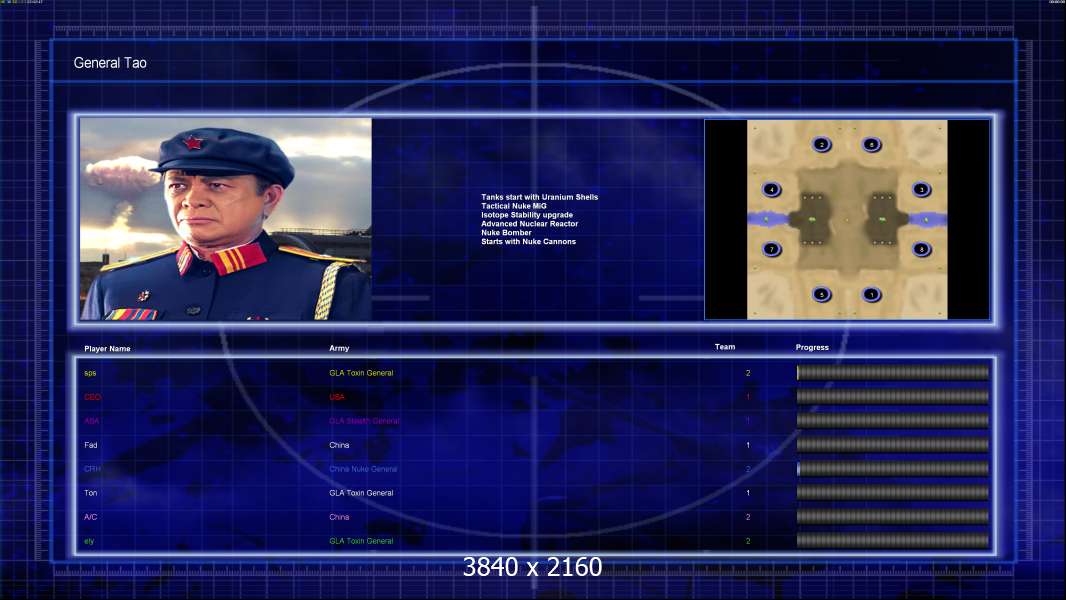Viewport: 1066px width, 600px height.
Task: Click start position 5 marker on minimap
Action: pos(821,295)
